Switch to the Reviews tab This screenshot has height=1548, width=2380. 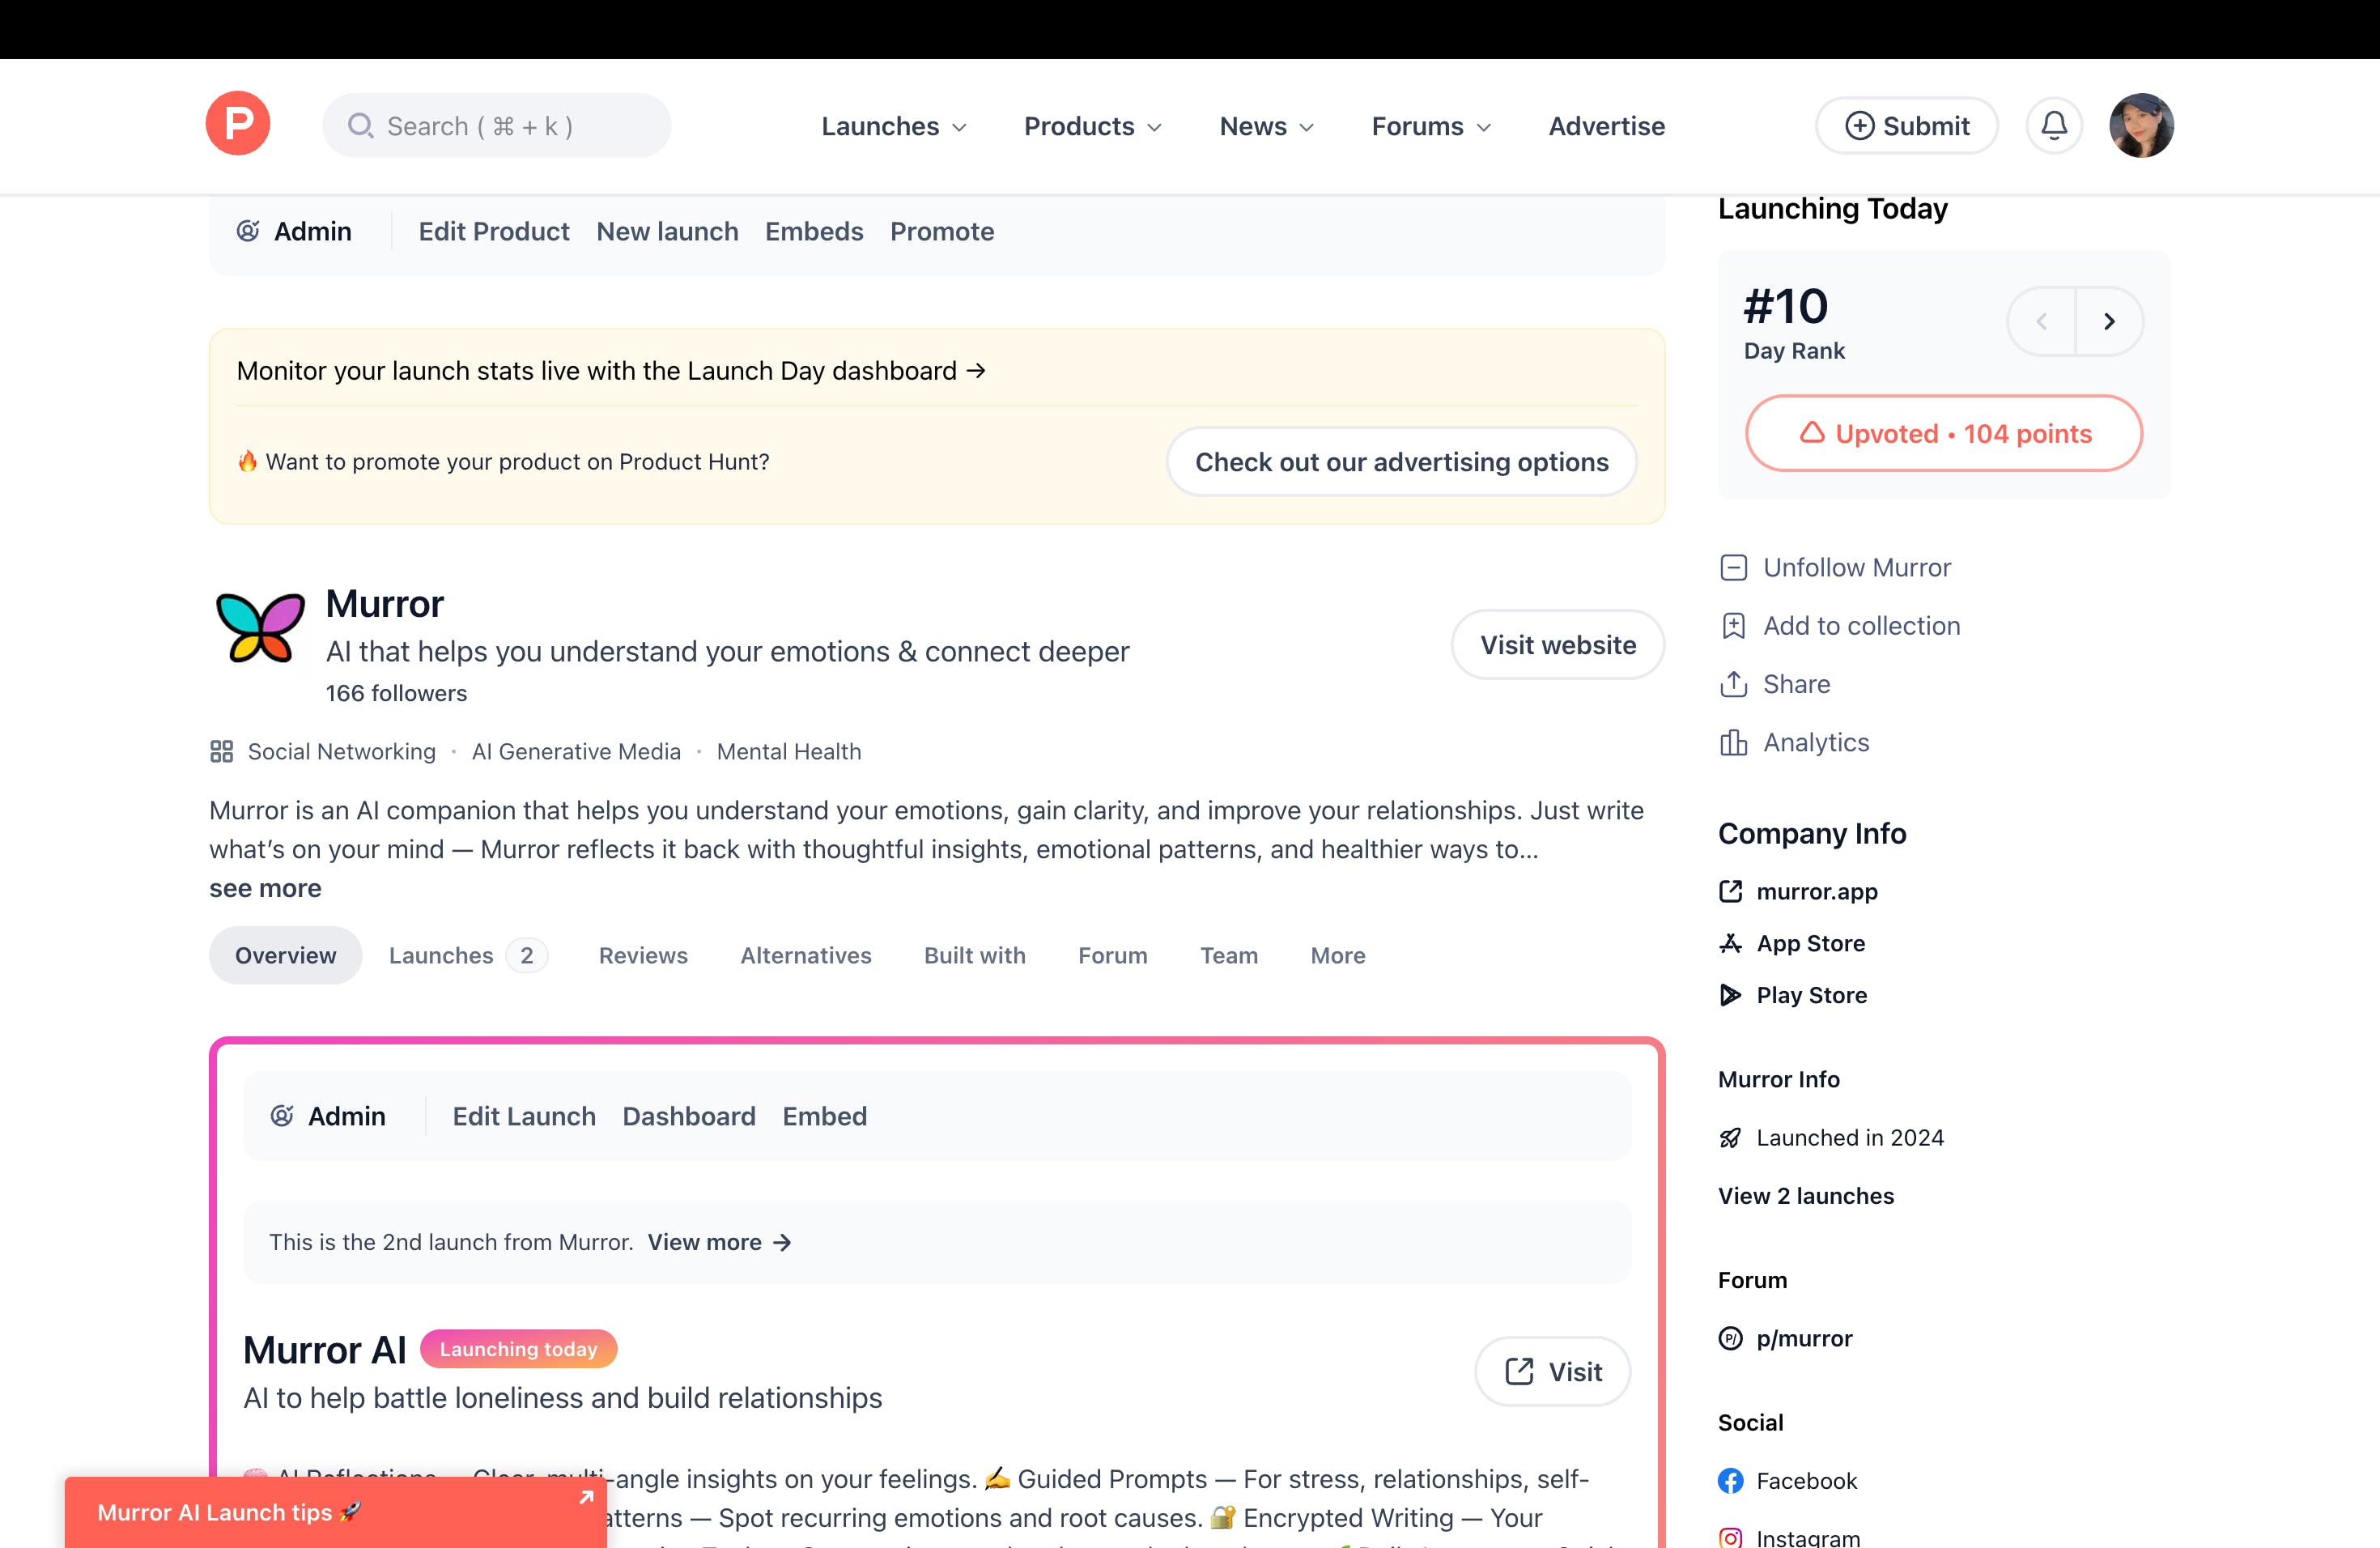tap(643, 955)
